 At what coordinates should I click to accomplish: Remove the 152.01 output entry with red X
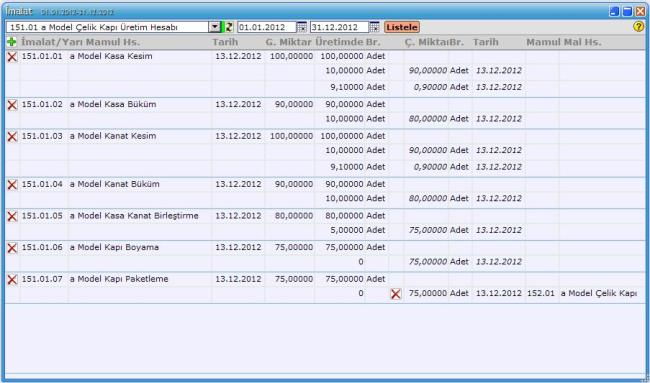[x=395, y=294]
